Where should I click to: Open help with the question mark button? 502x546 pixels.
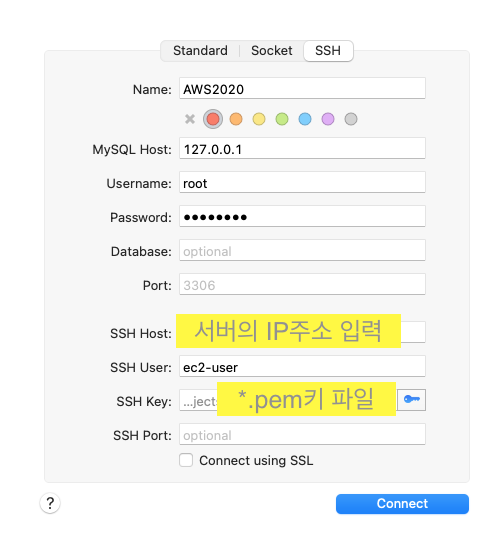point(50,503)
